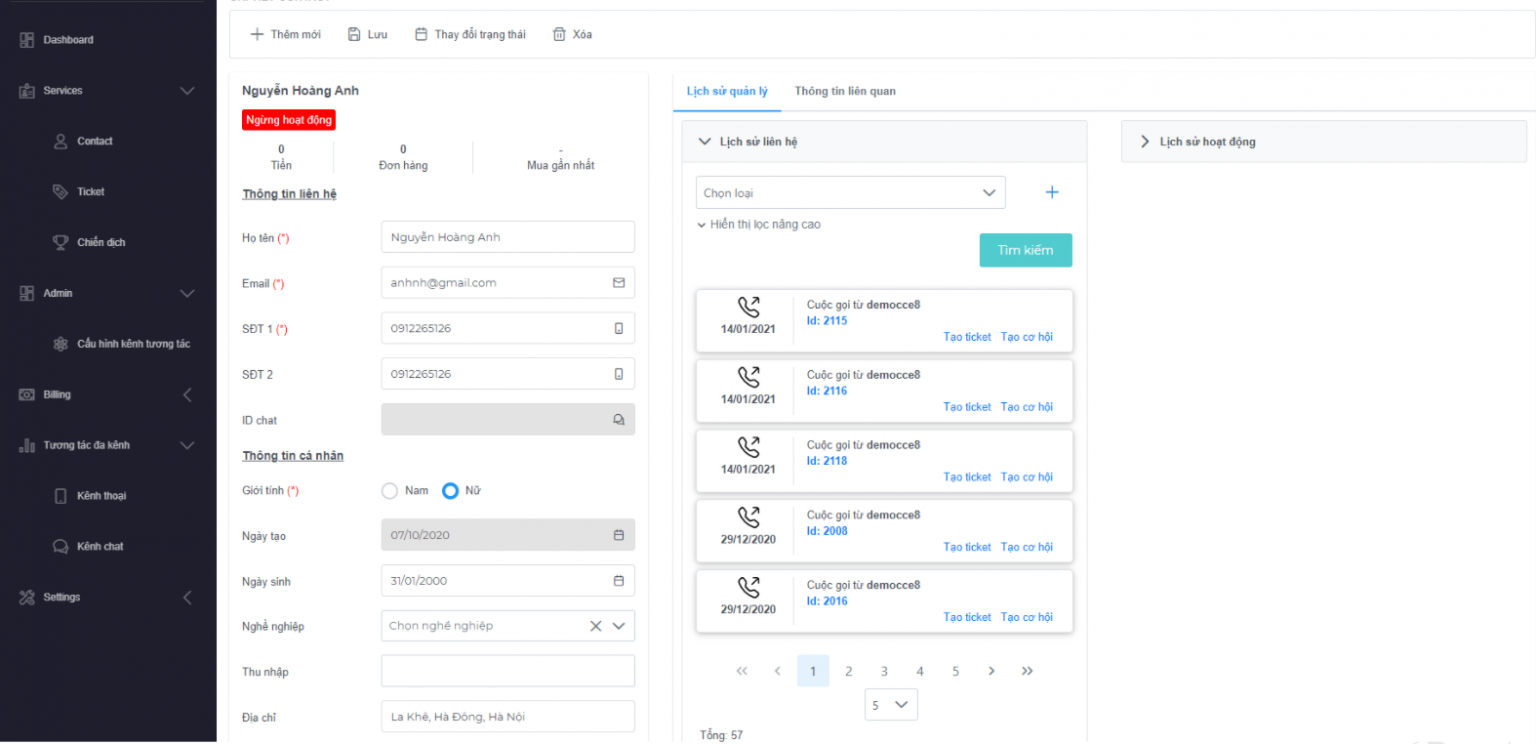Open the Dashboard icon in sidebar
Viewport: 1536px width, 744px height.
click(x=27, y=40)
